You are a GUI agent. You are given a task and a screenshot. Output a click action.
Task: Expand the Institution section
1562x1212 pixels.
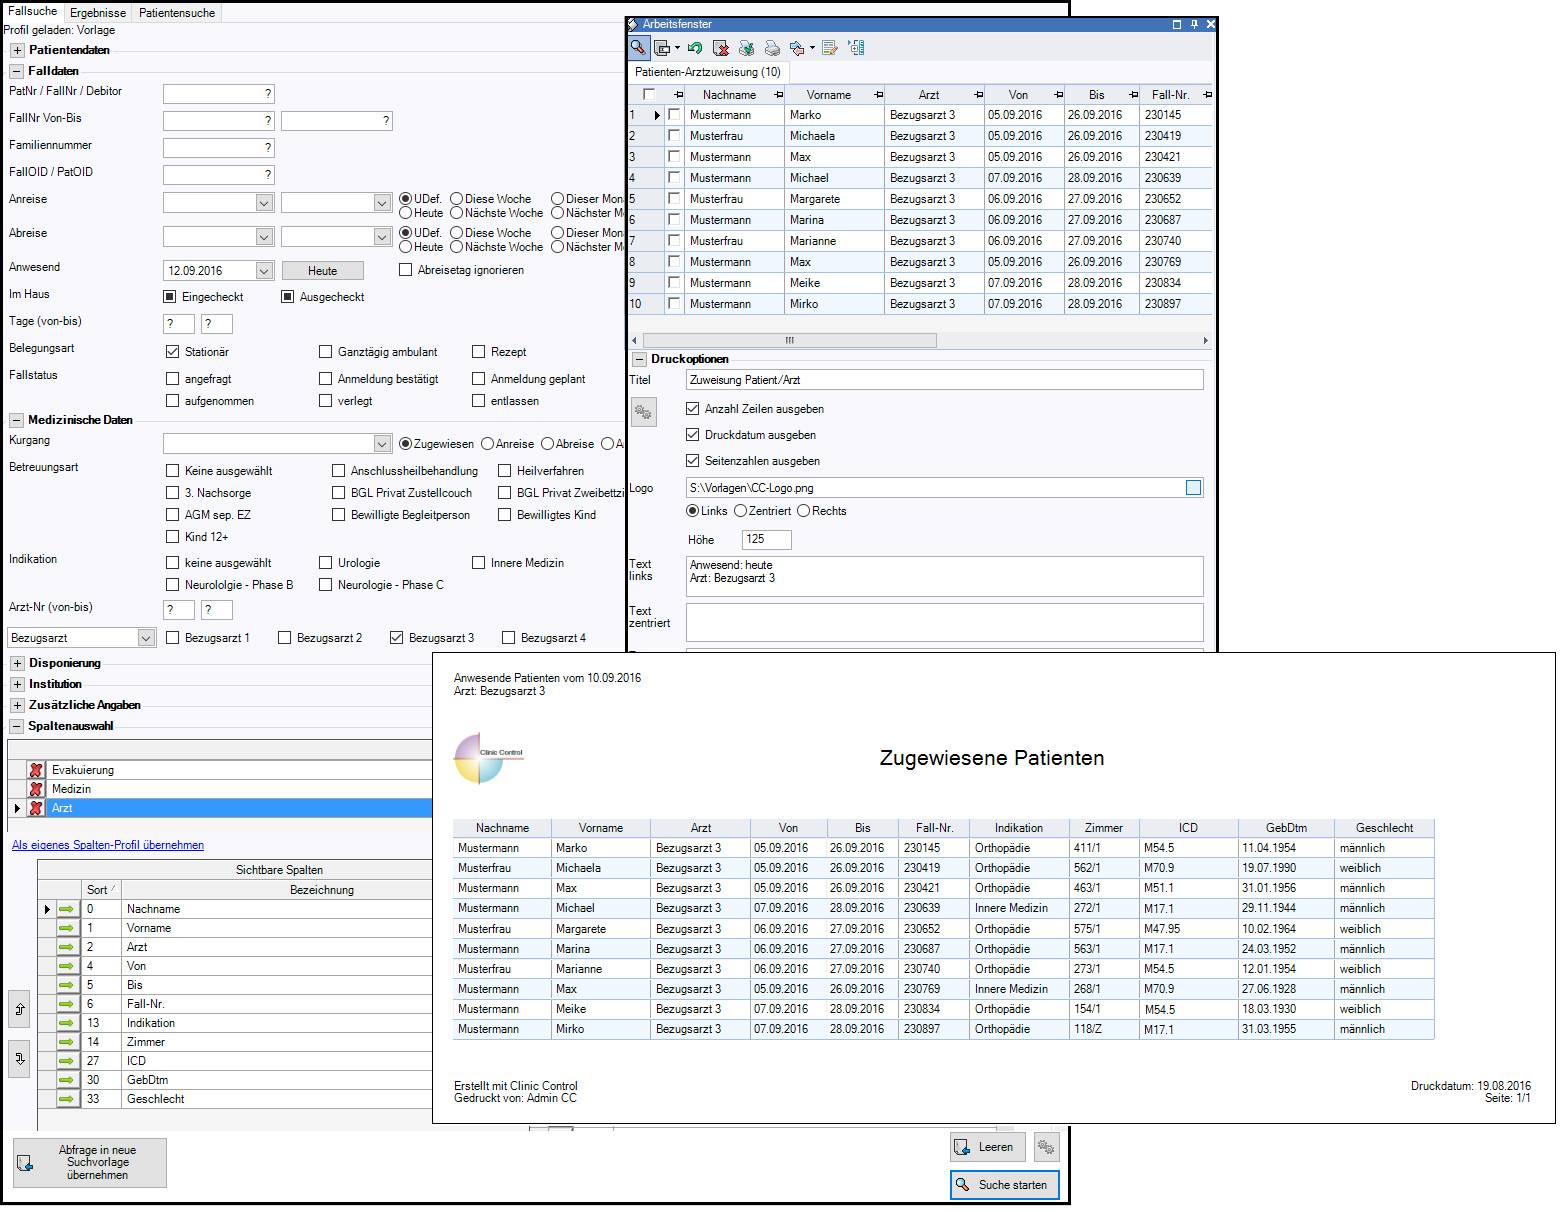17,684
